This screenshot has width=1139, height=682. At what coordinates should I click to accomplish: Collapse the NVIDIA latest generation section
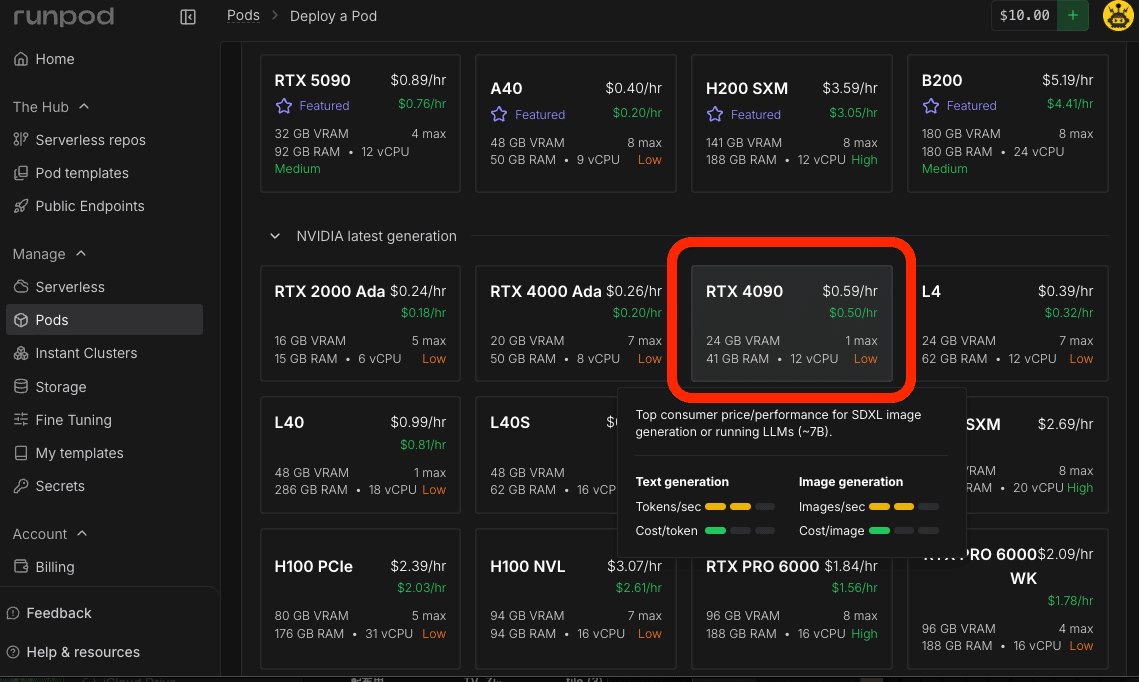[x=275, y=236]
